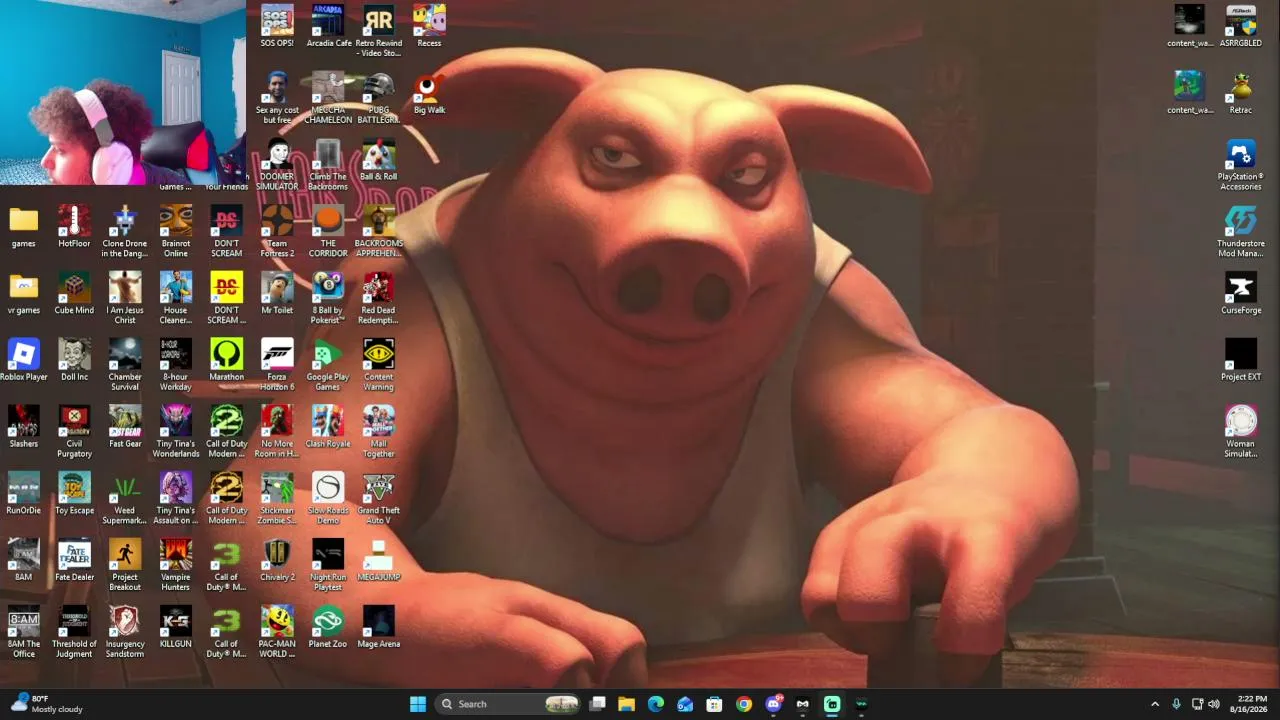This screenshot has height=720, width=1280.
Task: Select the Content Warning icon
Action: [x=378, y=366]
